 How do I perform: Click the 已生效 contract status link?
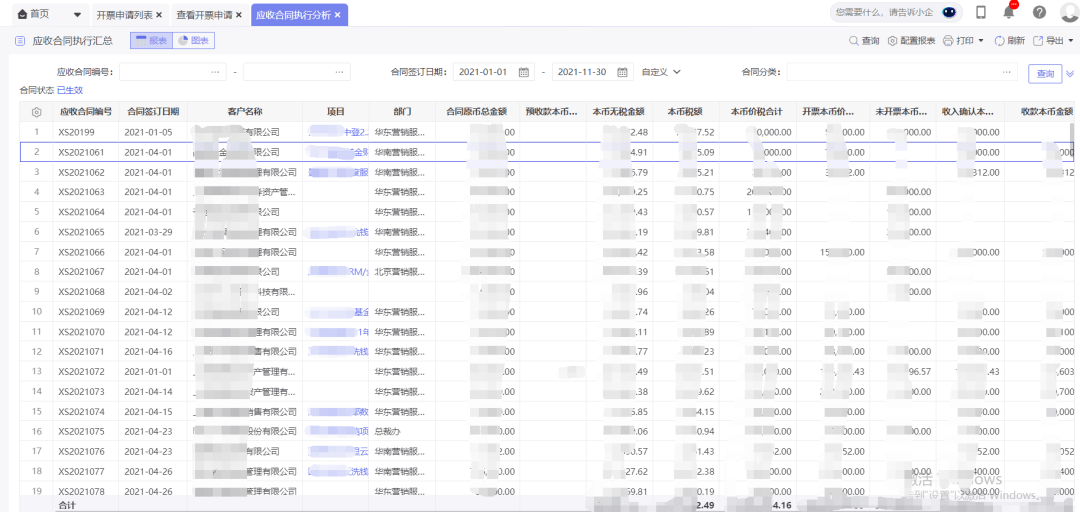click(x=70, y=90)
